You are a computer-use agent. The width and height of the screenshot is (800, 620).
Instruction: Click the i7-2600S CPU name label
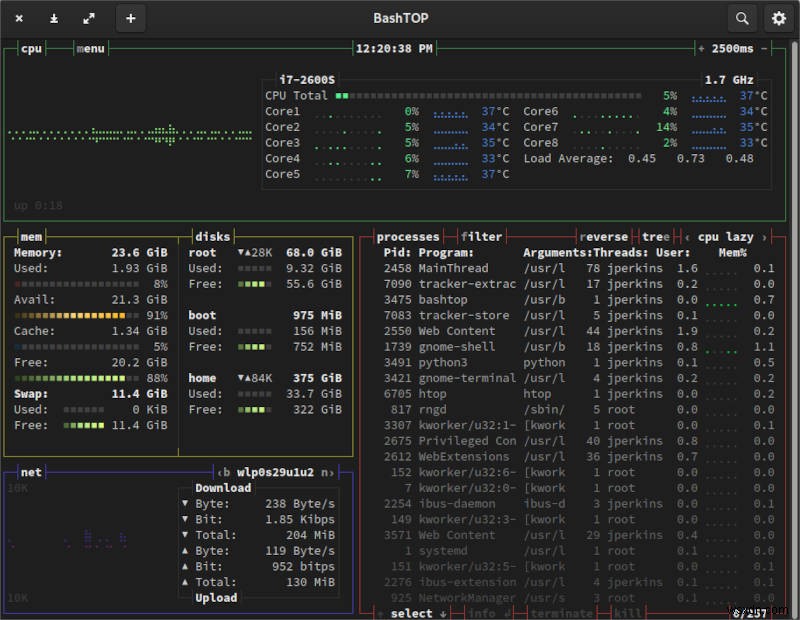pos(307,80)
